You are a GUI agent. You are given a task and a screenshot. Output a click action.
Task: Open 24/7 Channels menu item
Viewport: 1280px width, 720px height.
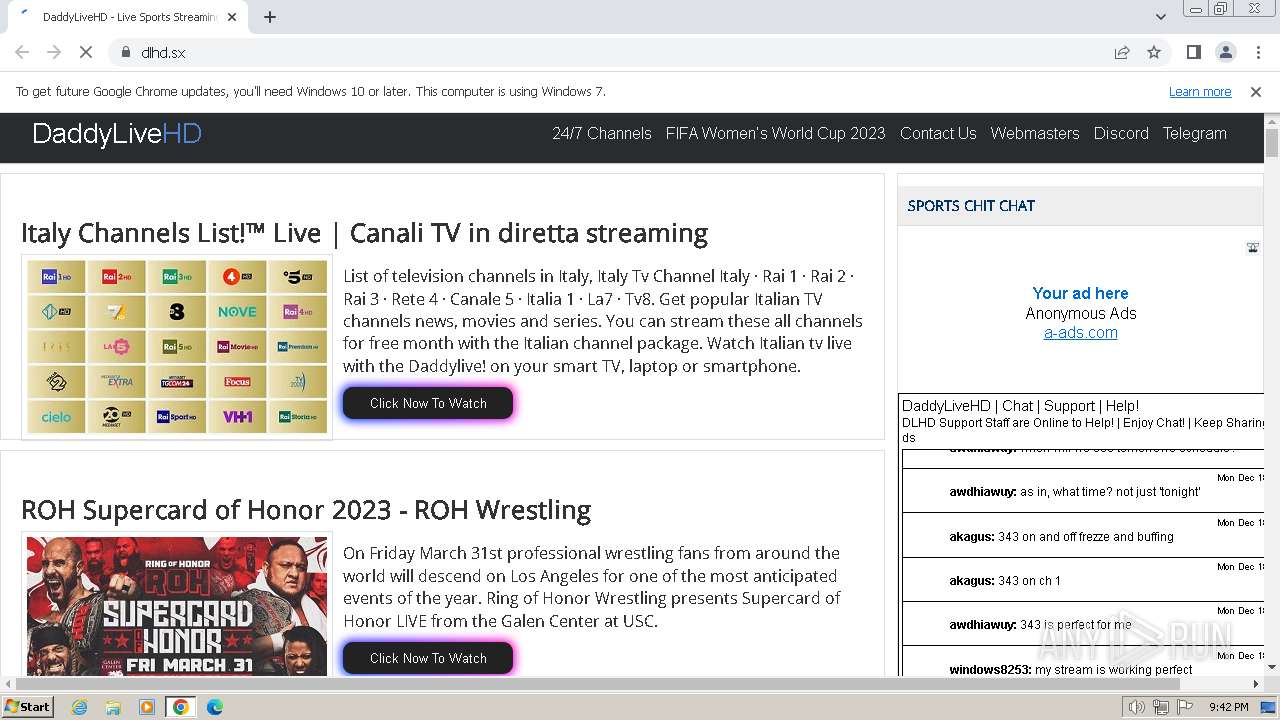click(602, 133)
